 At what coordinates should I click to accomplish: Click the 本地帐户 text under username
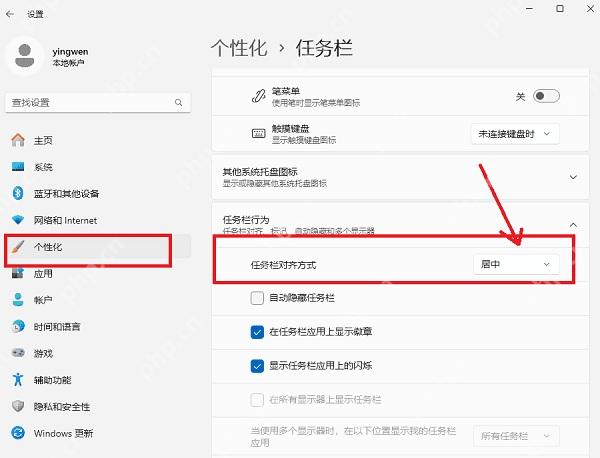click(68, 63)
